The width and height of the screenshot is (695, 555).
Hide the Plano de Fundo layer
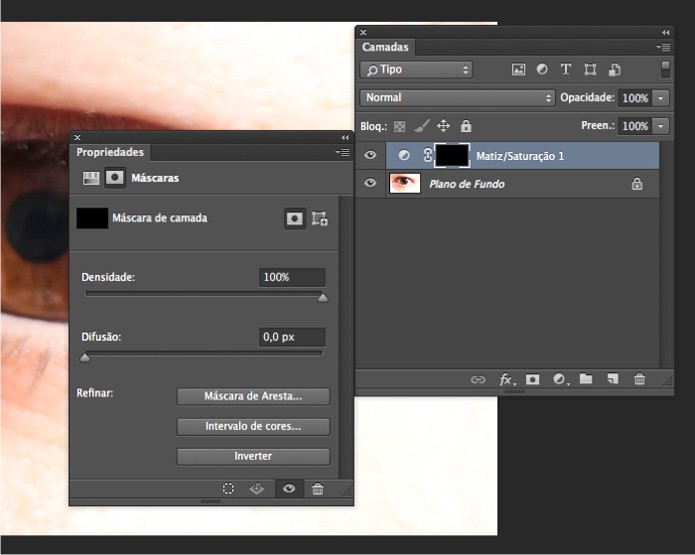[x=371, y=184]
